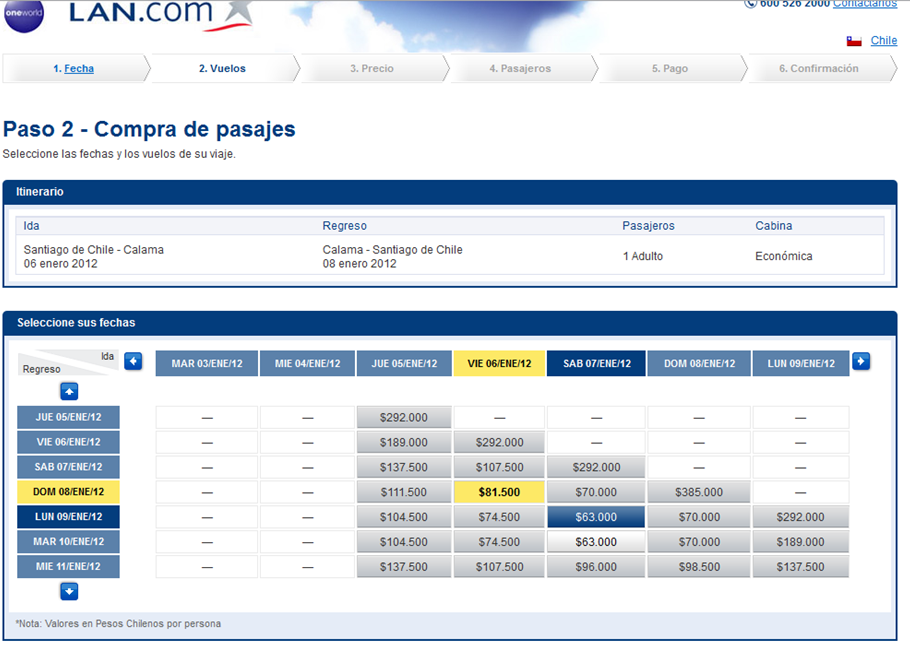Open the Contáctanos link
This screenshot has height=657, width=910.
(864, 4)
